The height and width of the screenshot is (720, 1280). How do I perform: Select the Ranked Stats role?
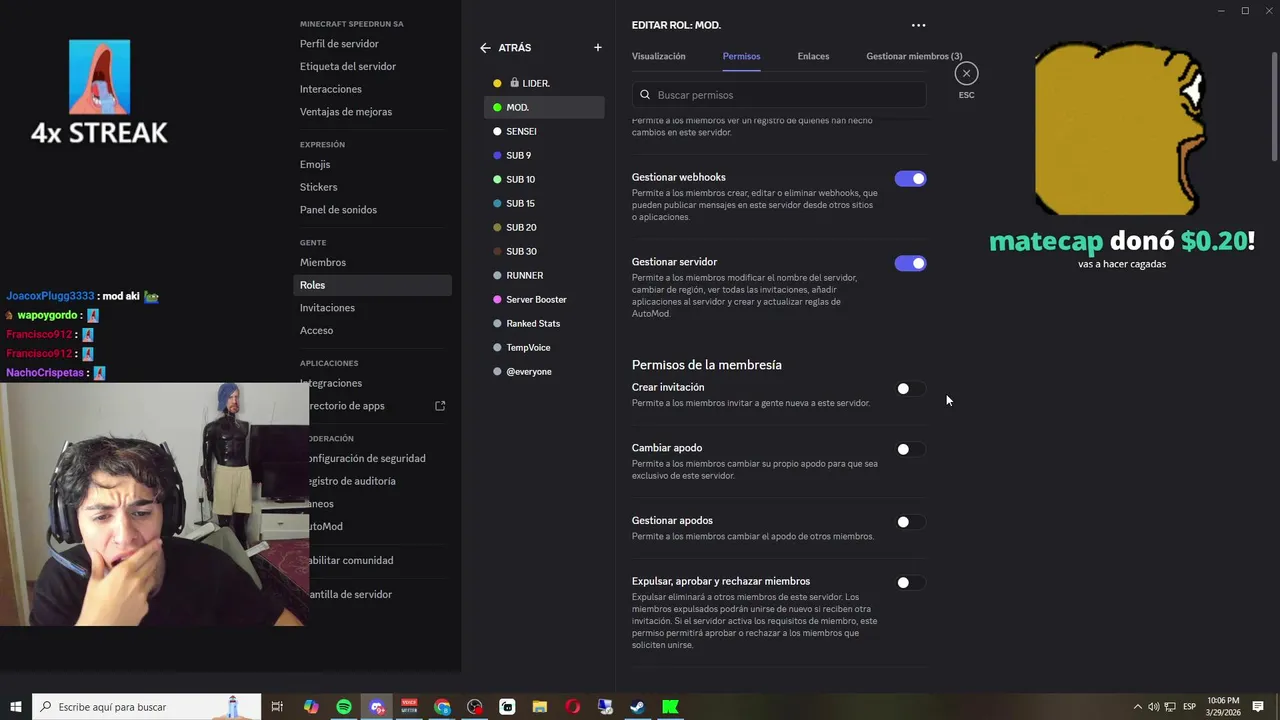[x=544, y=323]
